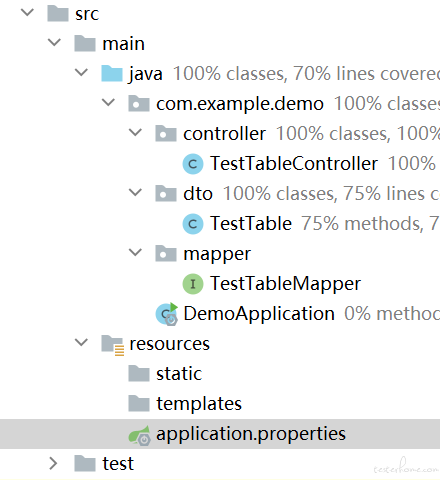Collapse the main folder chevron
This screenshot has height=480, width=440.
(x=54, y=42)
